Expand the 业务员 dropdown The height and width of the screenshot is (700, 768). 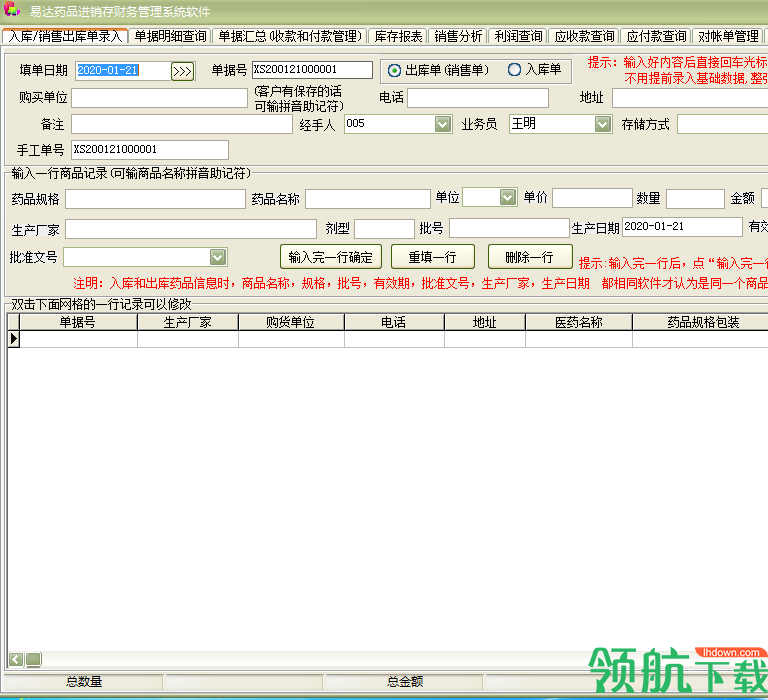tap(603, 124)
